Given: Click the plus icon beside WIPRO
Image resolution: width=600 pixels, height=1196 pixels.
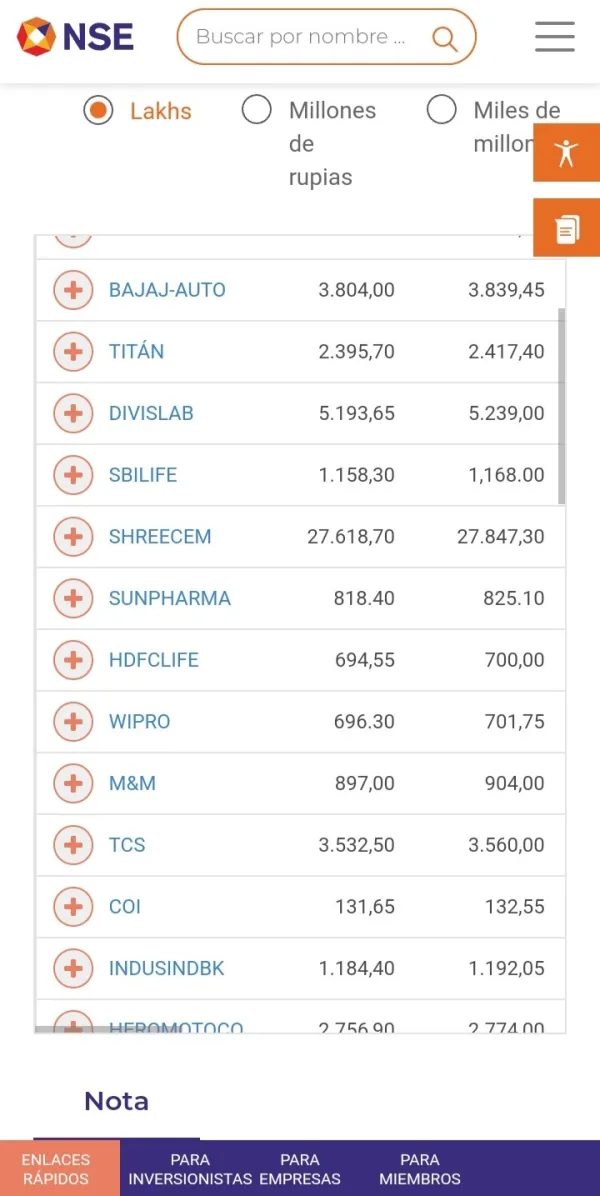Looking at the screenshot, I should click(73, 722).
